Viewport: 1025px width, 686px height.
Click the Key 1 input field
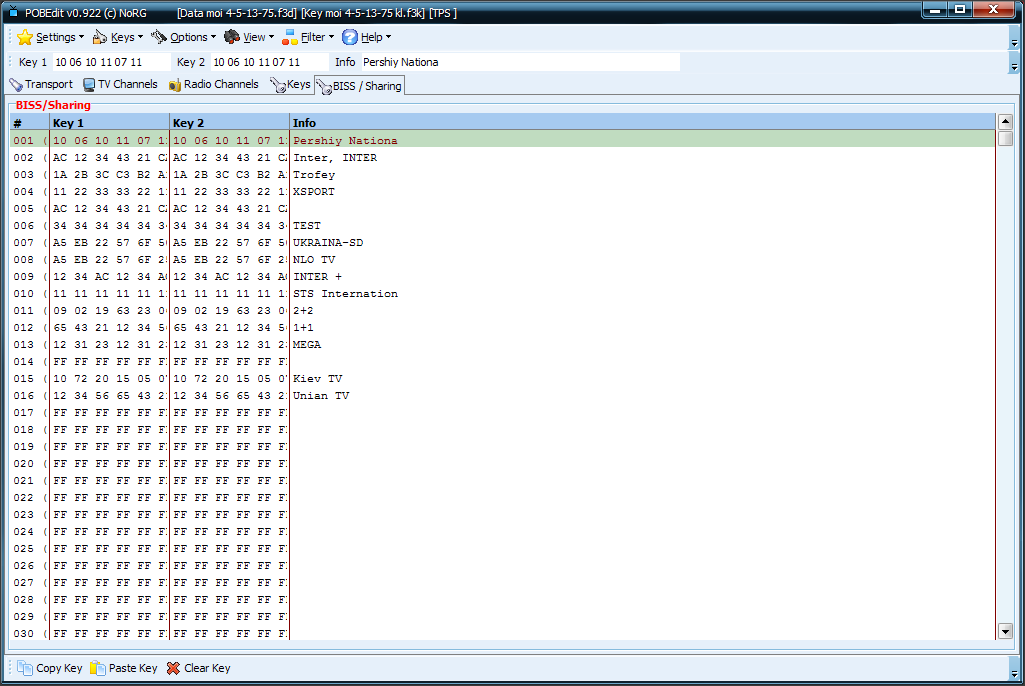111,62
